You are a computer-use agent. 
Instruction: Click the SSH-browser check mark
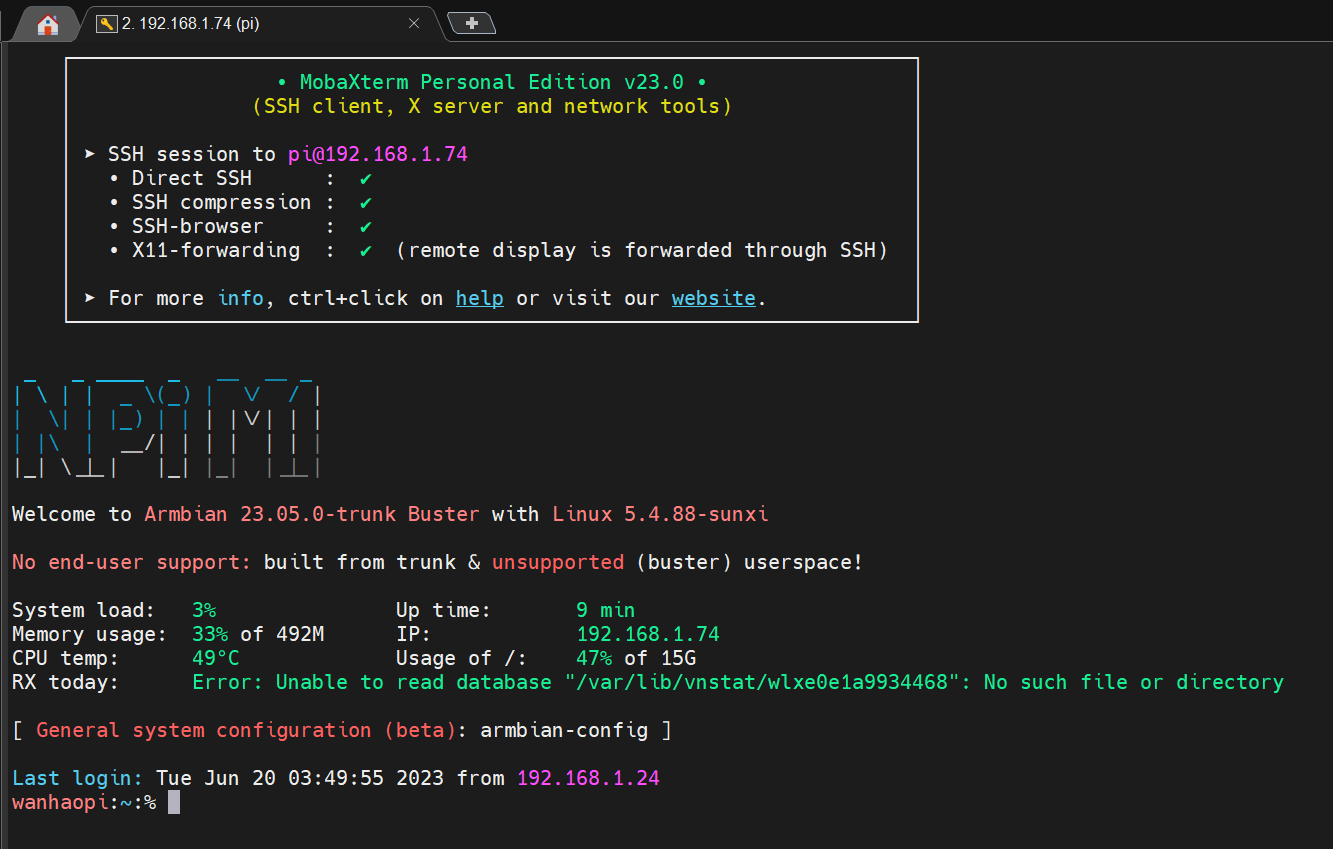click(366, 226)
